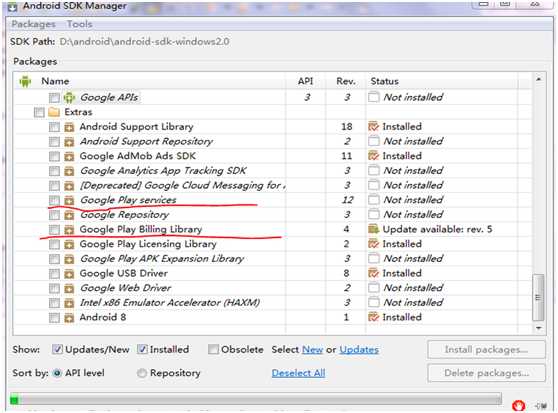Check the Google Play services checkbox

pyautogui.click(x=54, y=200)
